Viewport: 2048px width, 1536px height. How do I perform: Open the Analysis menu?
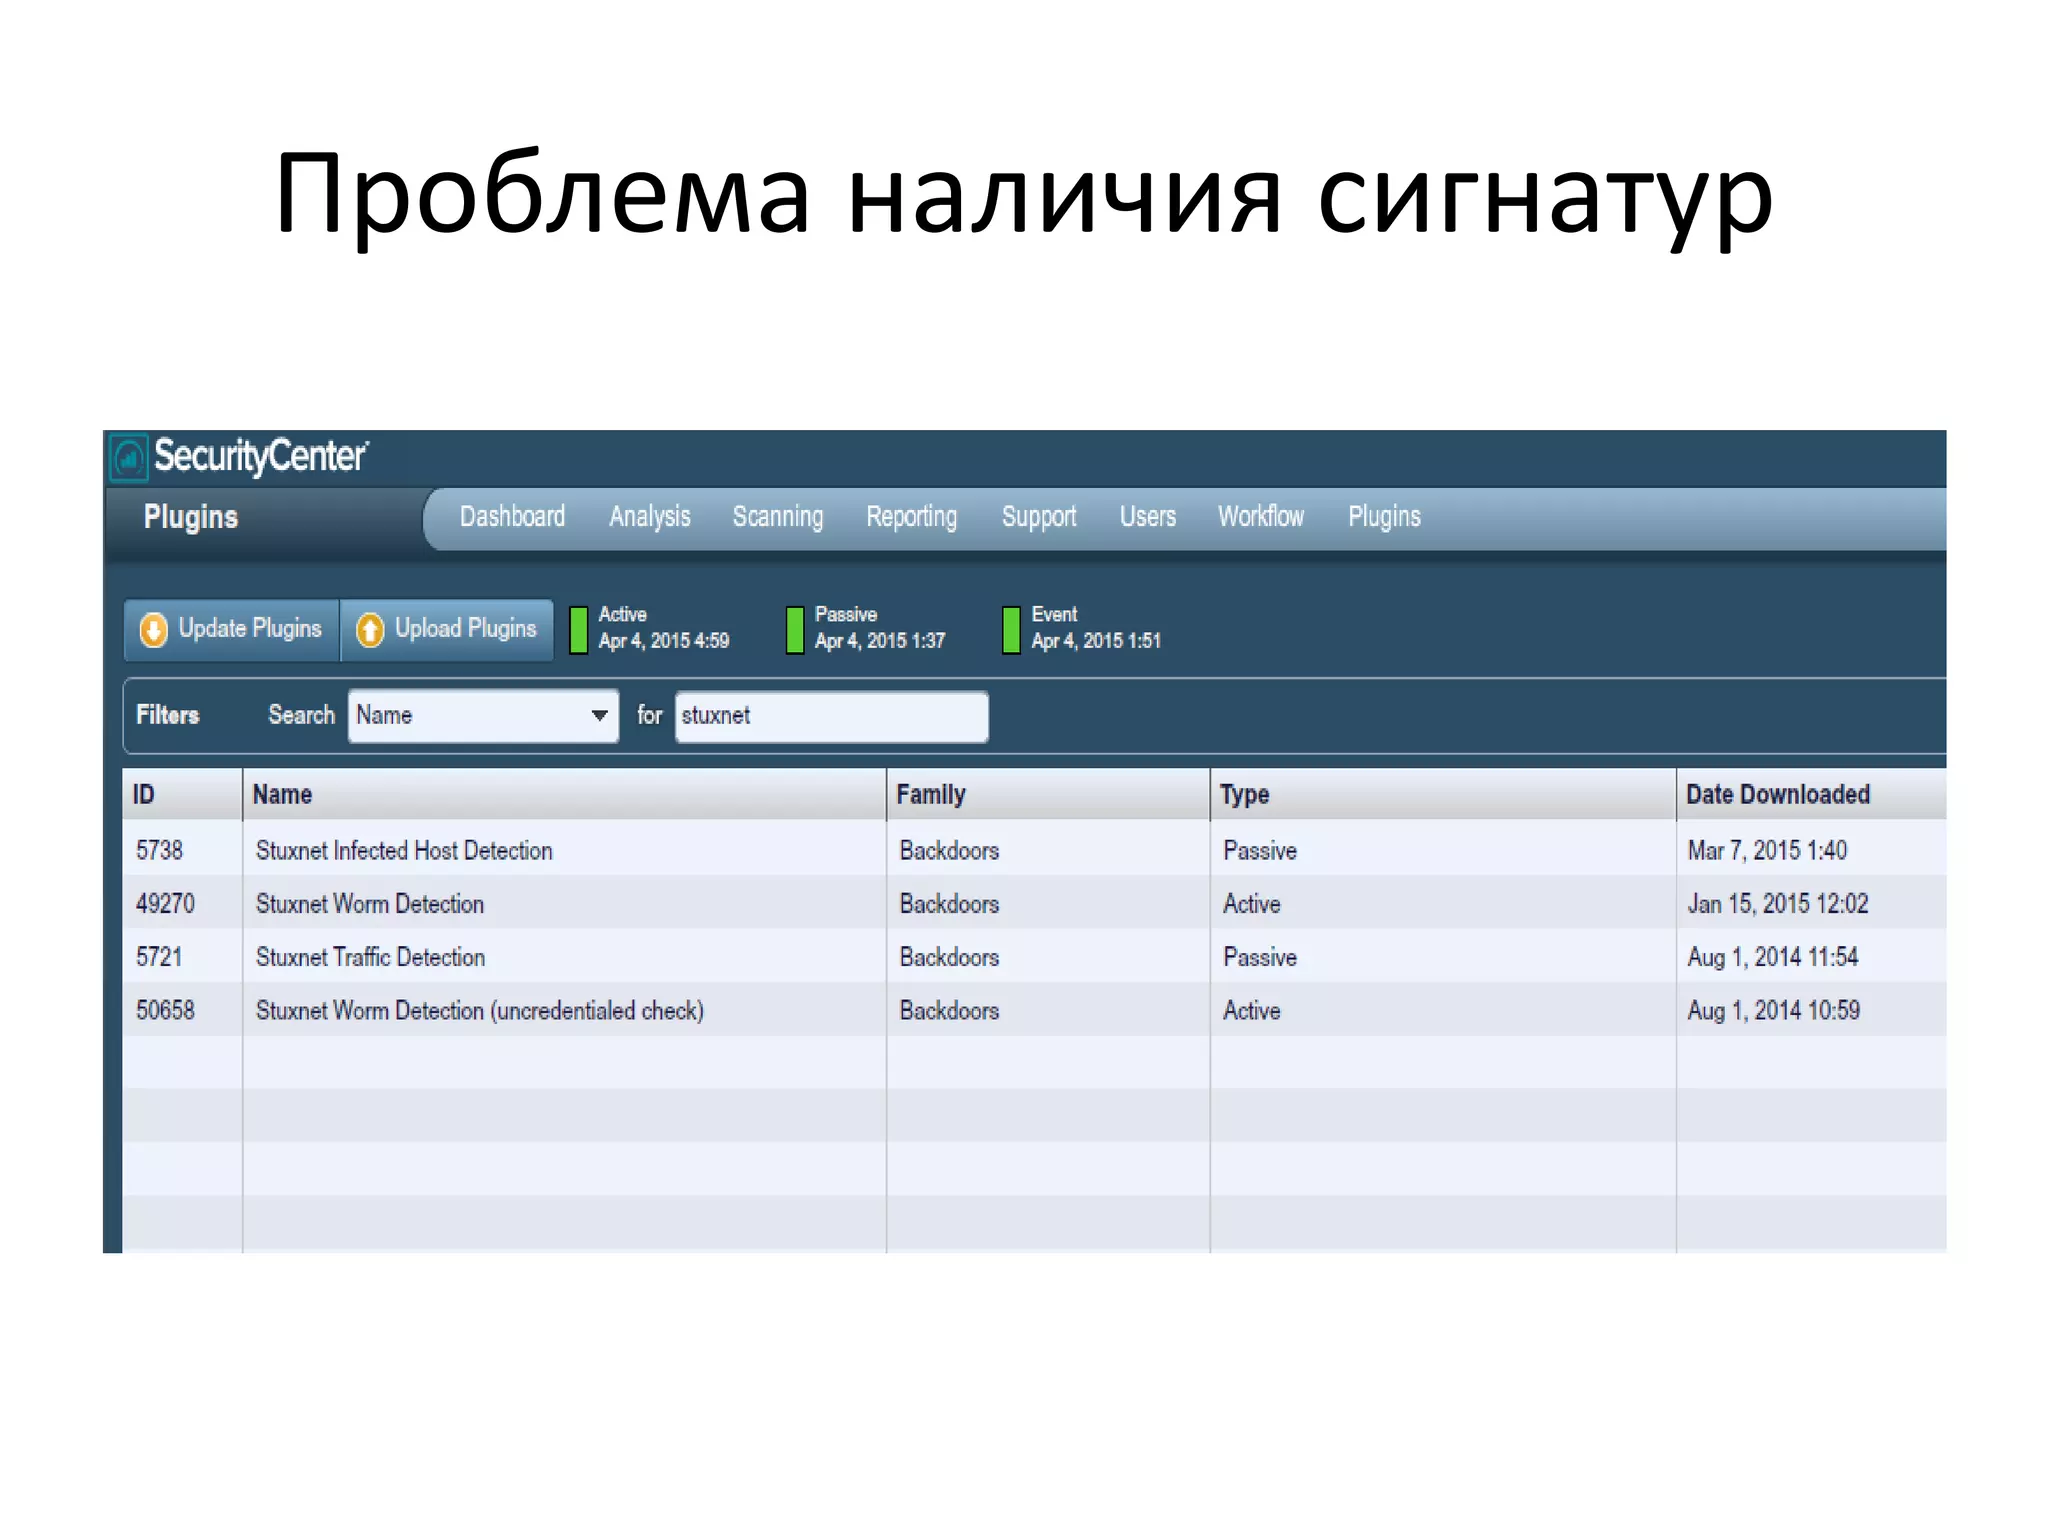(x=650, y=517)
